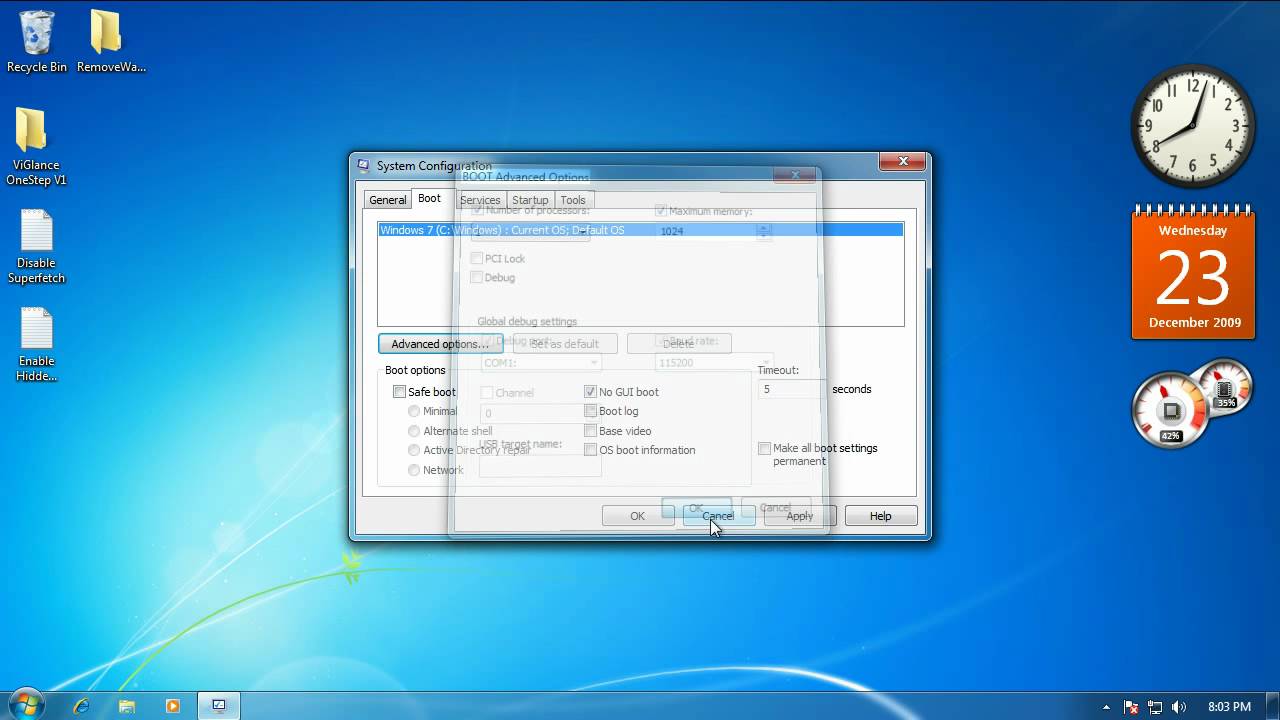The image size is (1280, 720).
Task: Show hidden tray icons arrow
Action: 1106,707
